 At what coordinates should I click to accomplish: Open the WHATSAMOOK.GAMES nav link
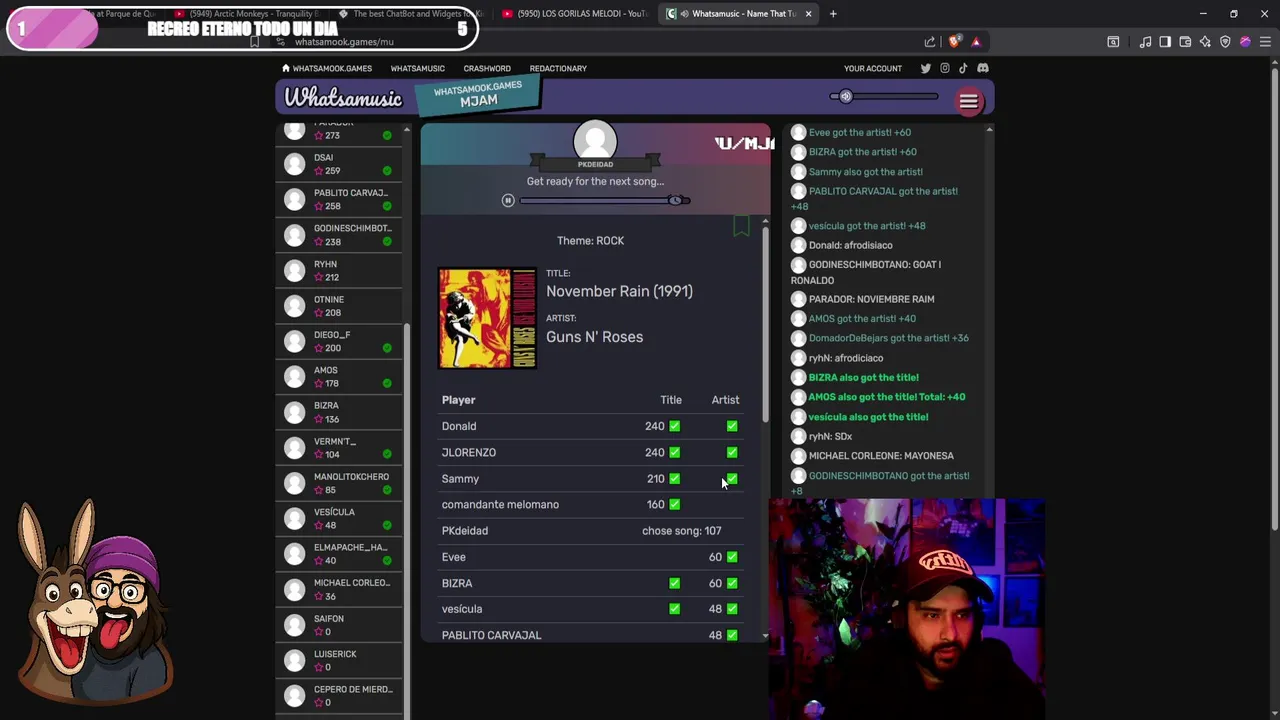(332, 68)
